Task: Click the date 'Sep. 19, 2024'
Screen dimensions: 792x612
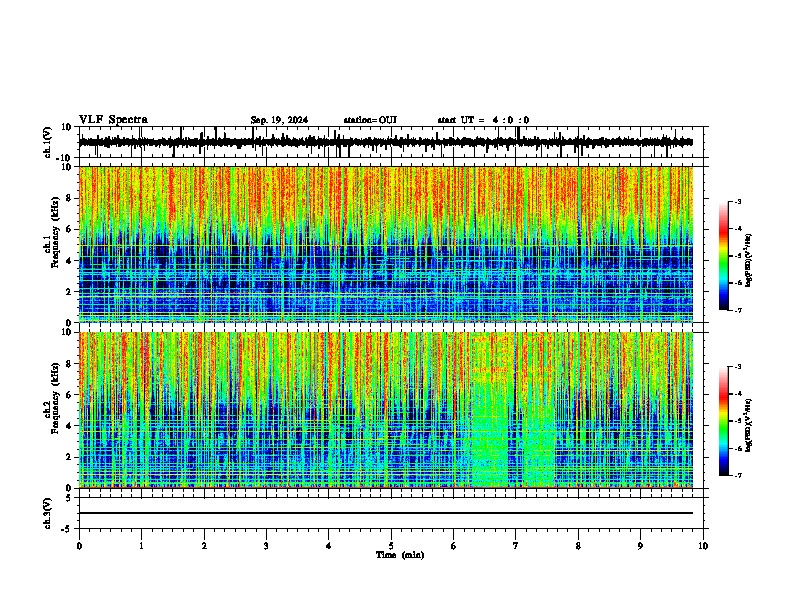Action: pos(279,120)
